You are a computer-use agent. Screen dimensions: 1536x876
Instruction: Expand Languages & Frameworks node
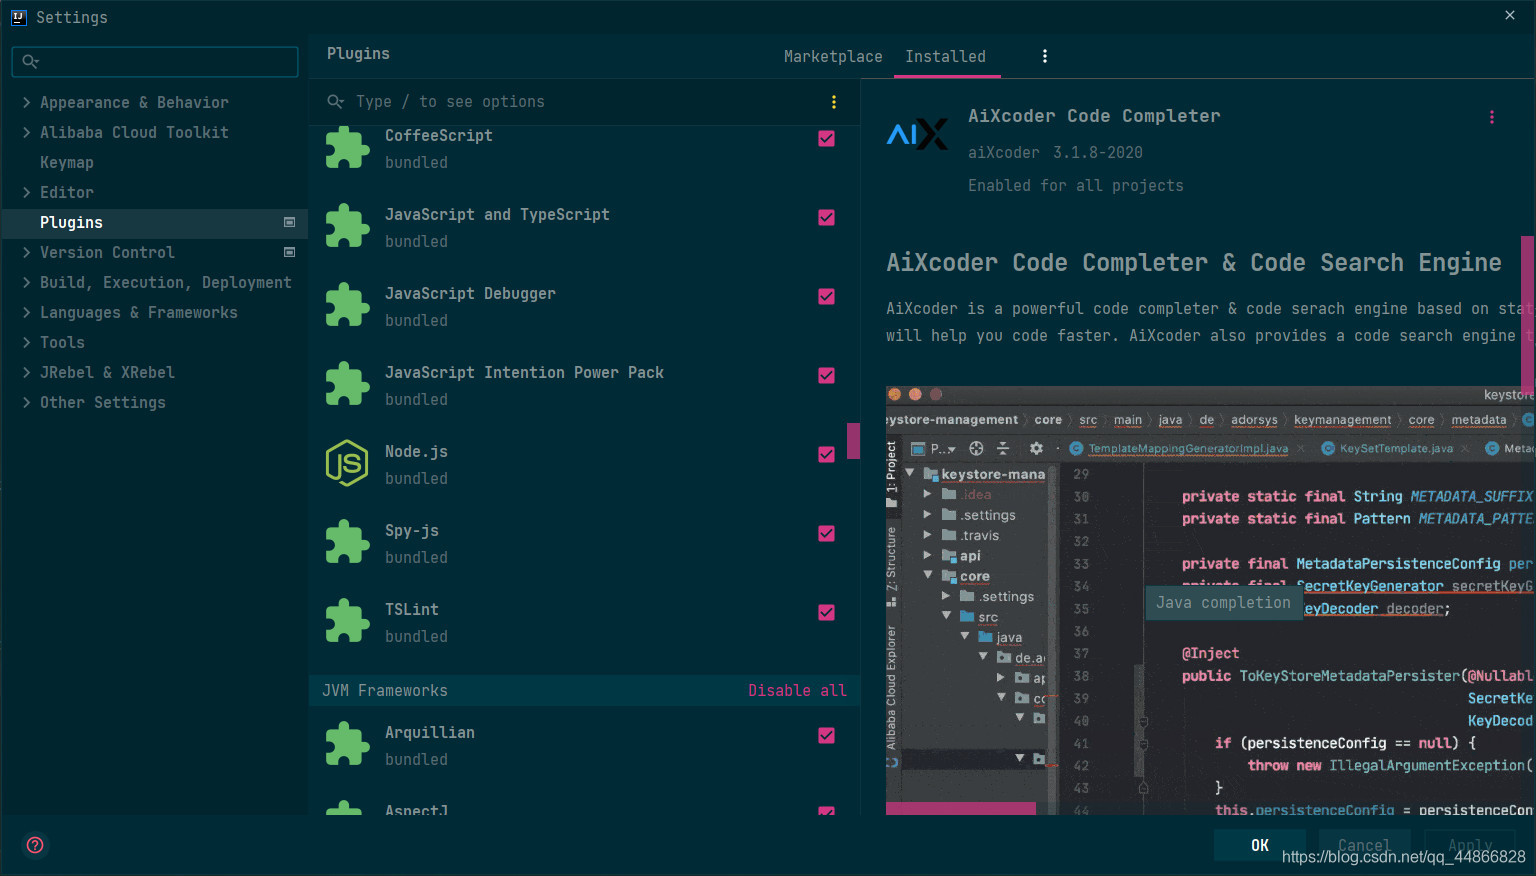click(x=27, y=312)
